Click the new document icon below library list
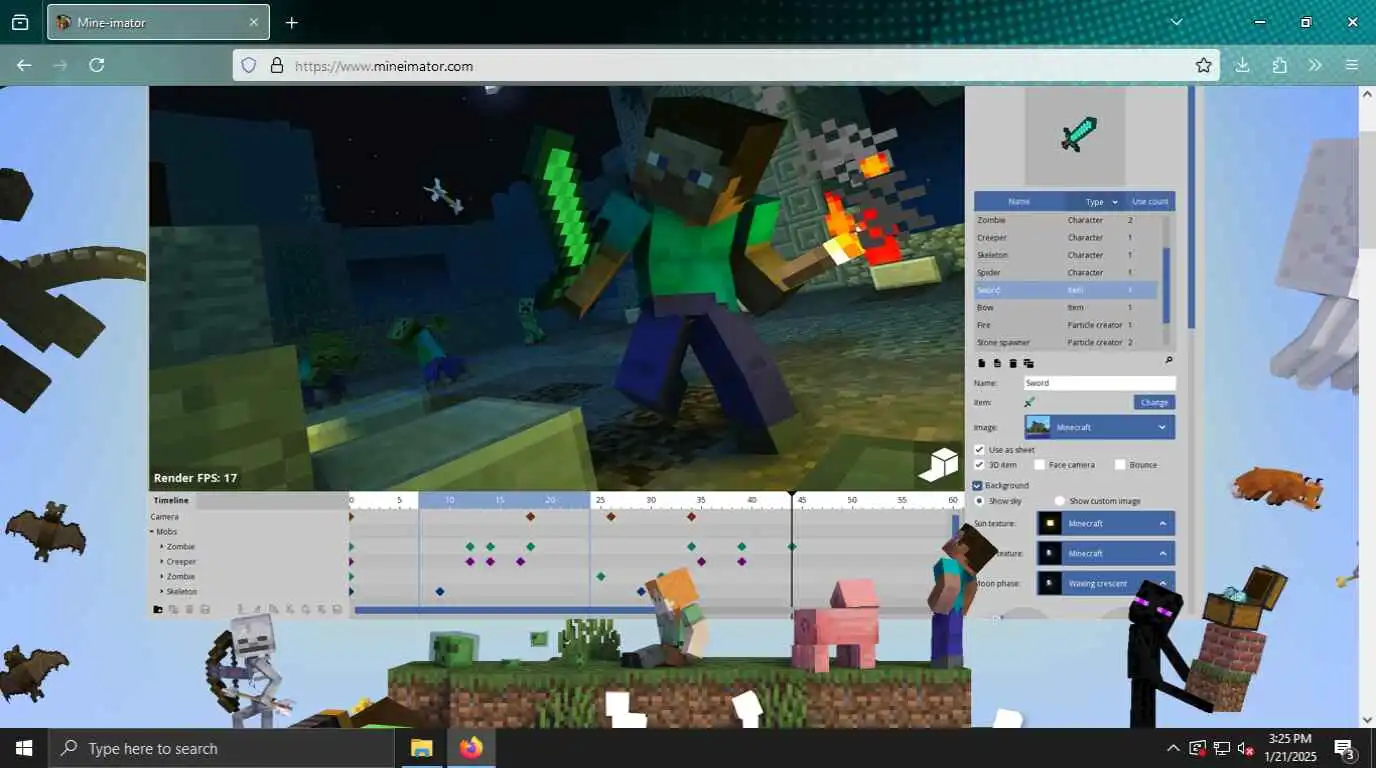Image resolution: width=1376 pixels, height=768 pixels. pyautogui.click(x=981, y=363)
